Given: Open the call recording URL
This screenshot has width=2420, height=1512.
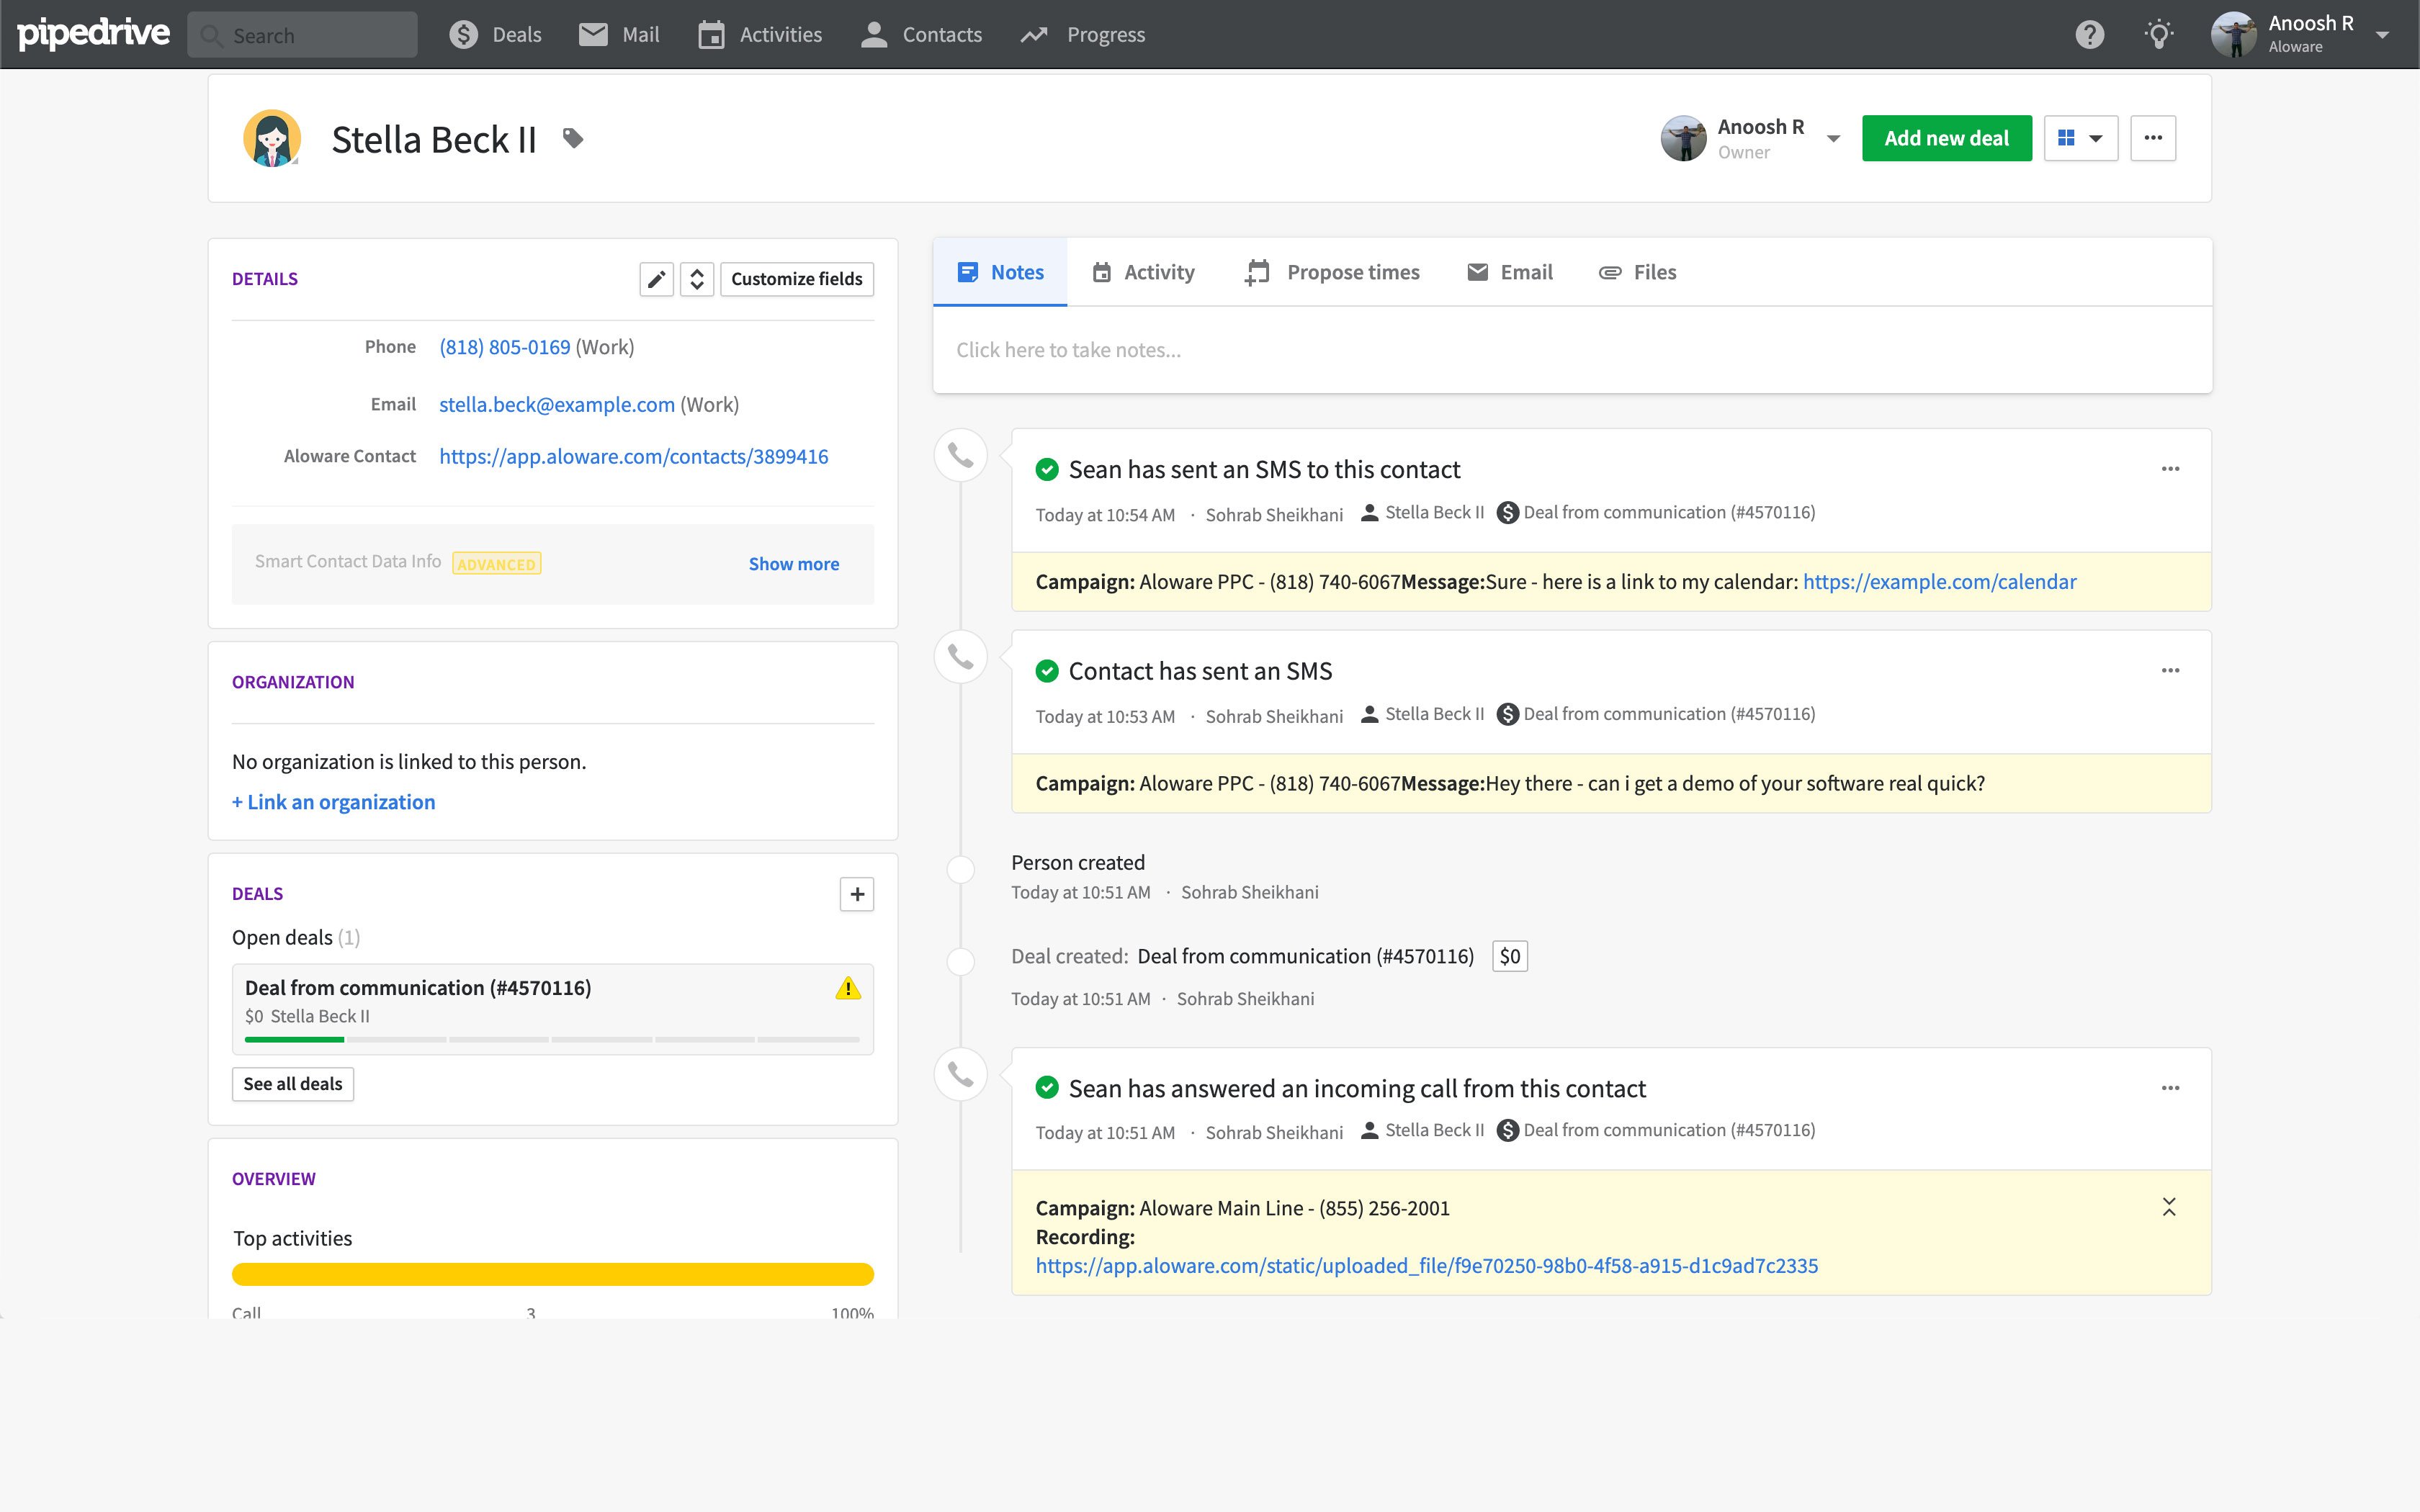Looking at the screenshot, I should 1427,1266.
